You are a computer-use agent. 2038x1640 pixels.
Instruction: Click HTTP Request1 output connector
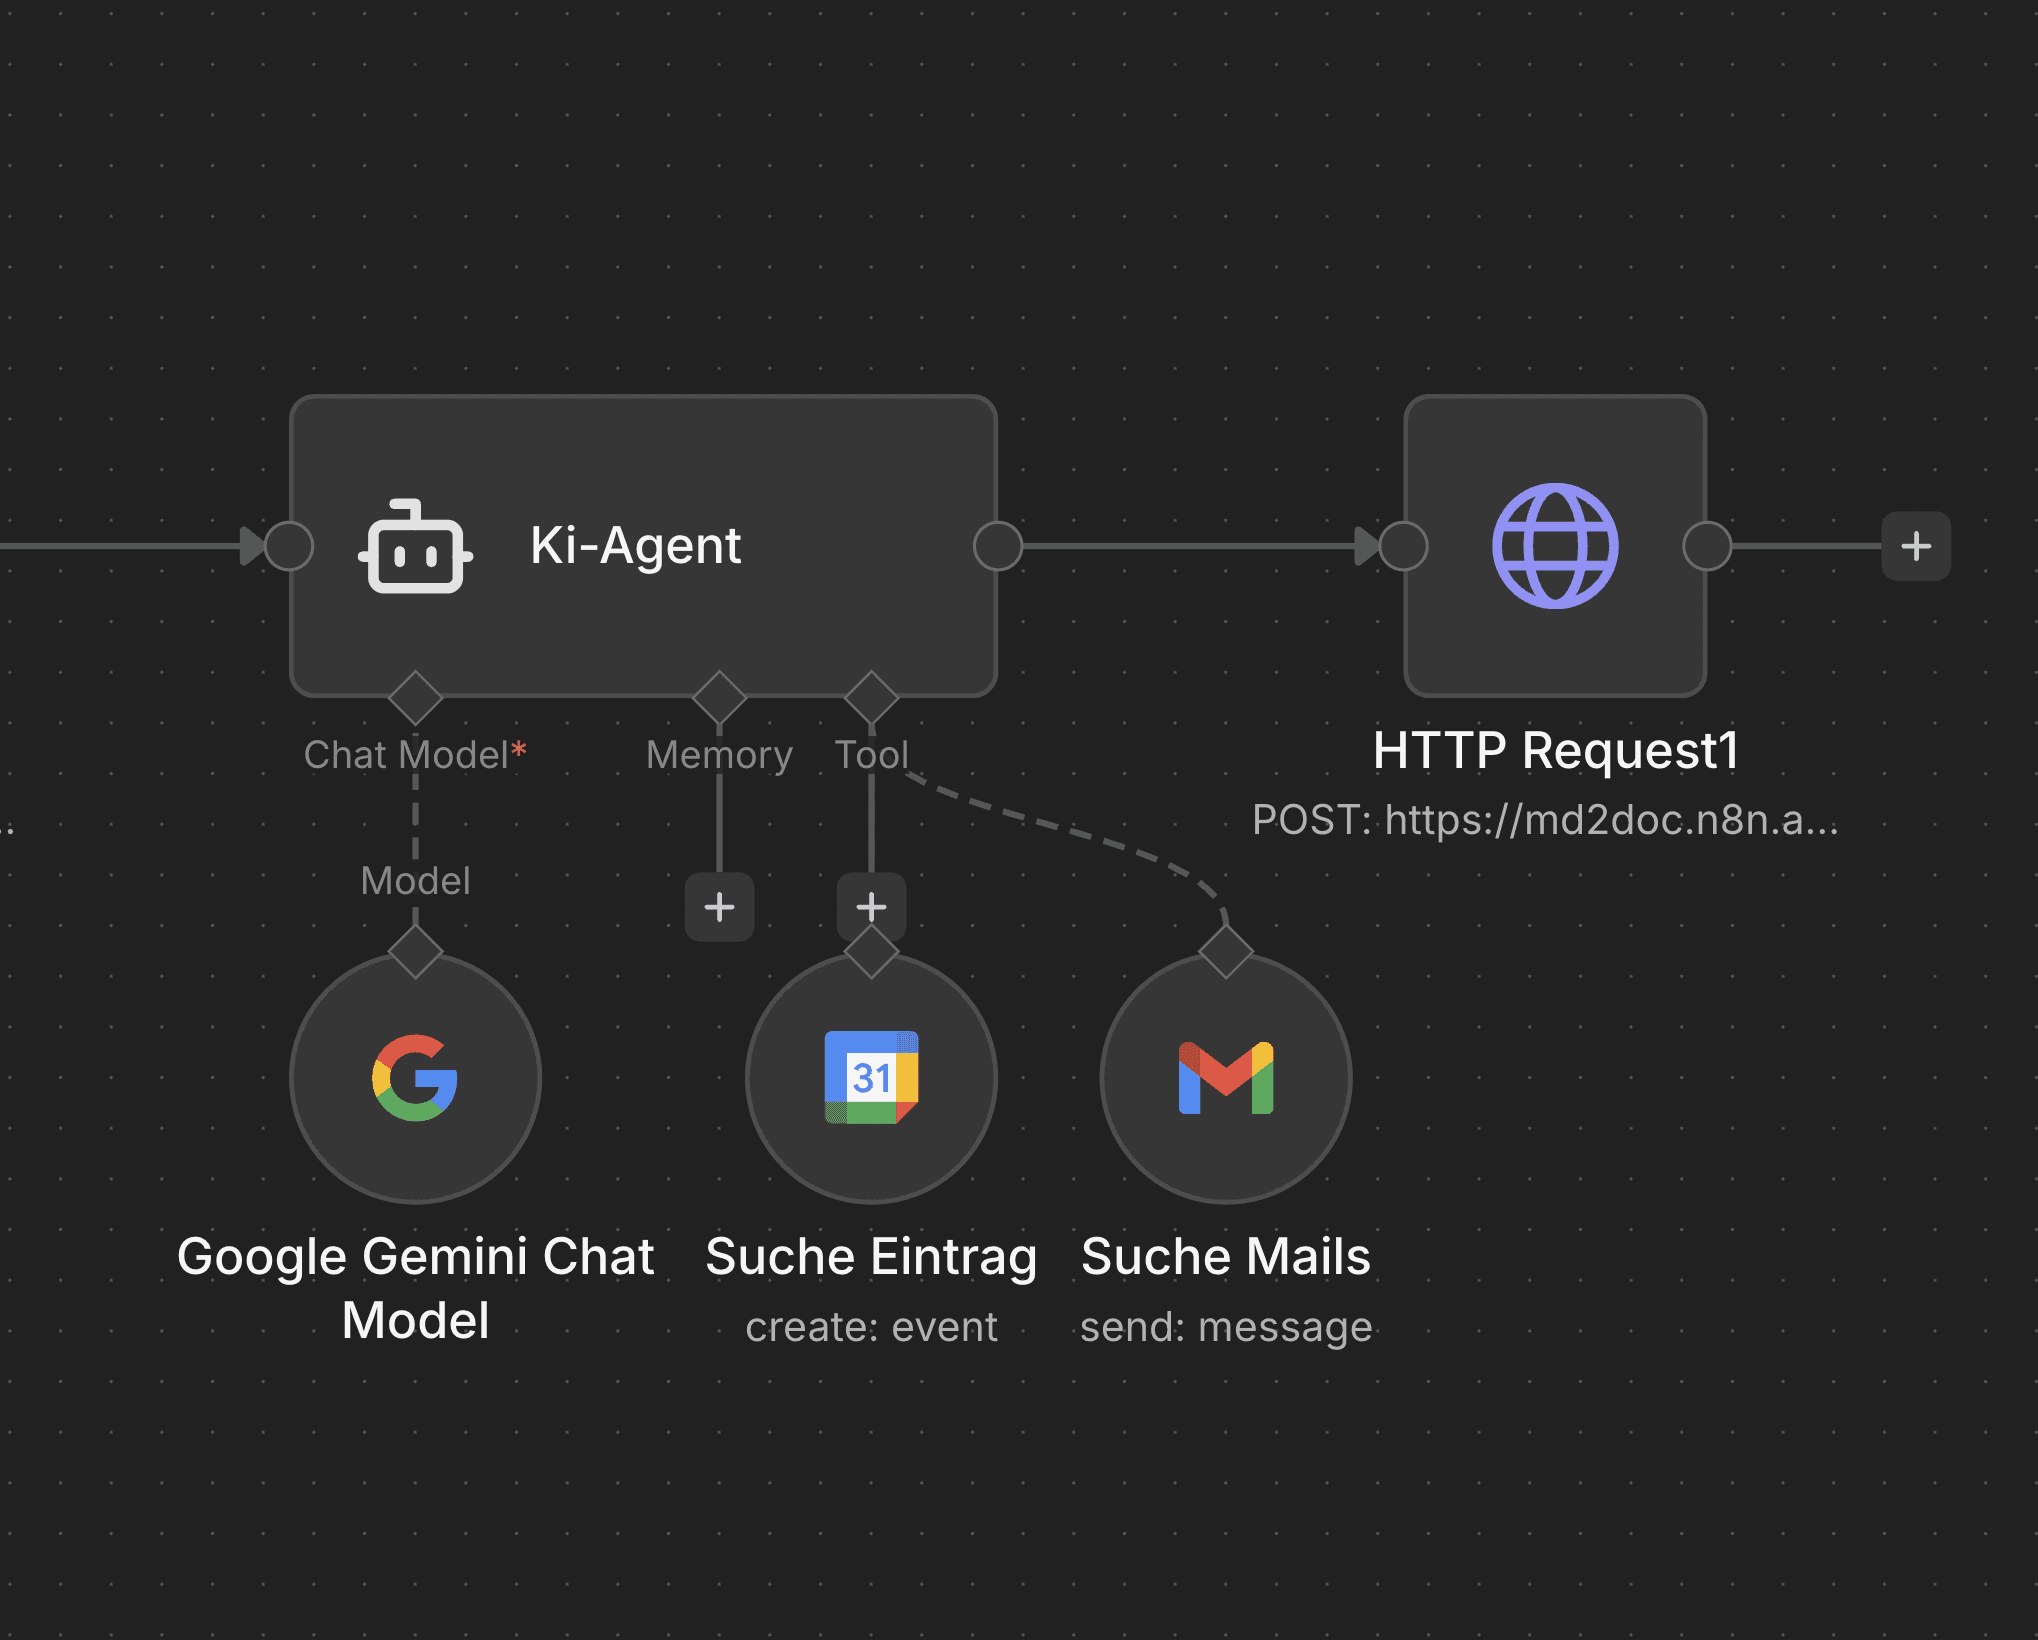coord(1707,546)
